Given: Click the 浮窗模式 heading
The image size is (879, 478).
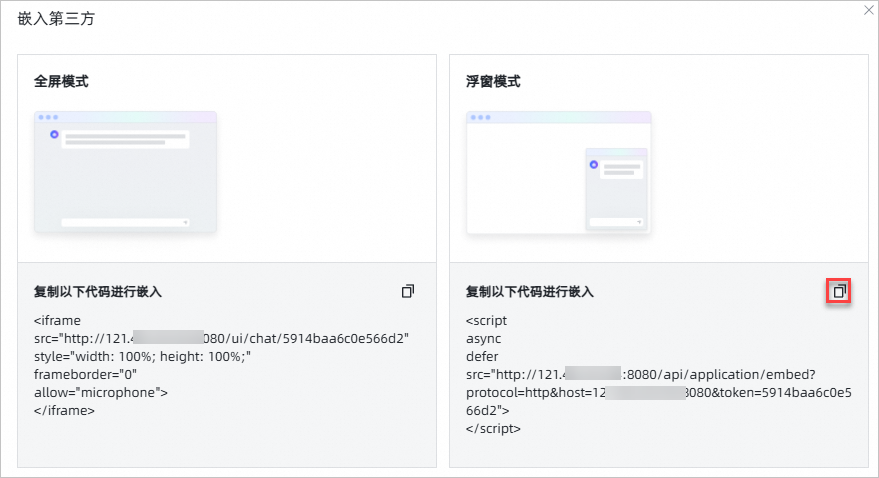Looking at the screenshot, I should (493, 81).
